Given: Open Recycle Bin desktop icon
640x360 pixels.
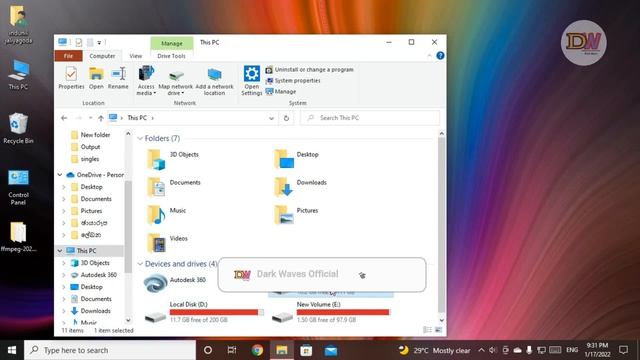Looking at the screenshot, I should coord(18,128).
